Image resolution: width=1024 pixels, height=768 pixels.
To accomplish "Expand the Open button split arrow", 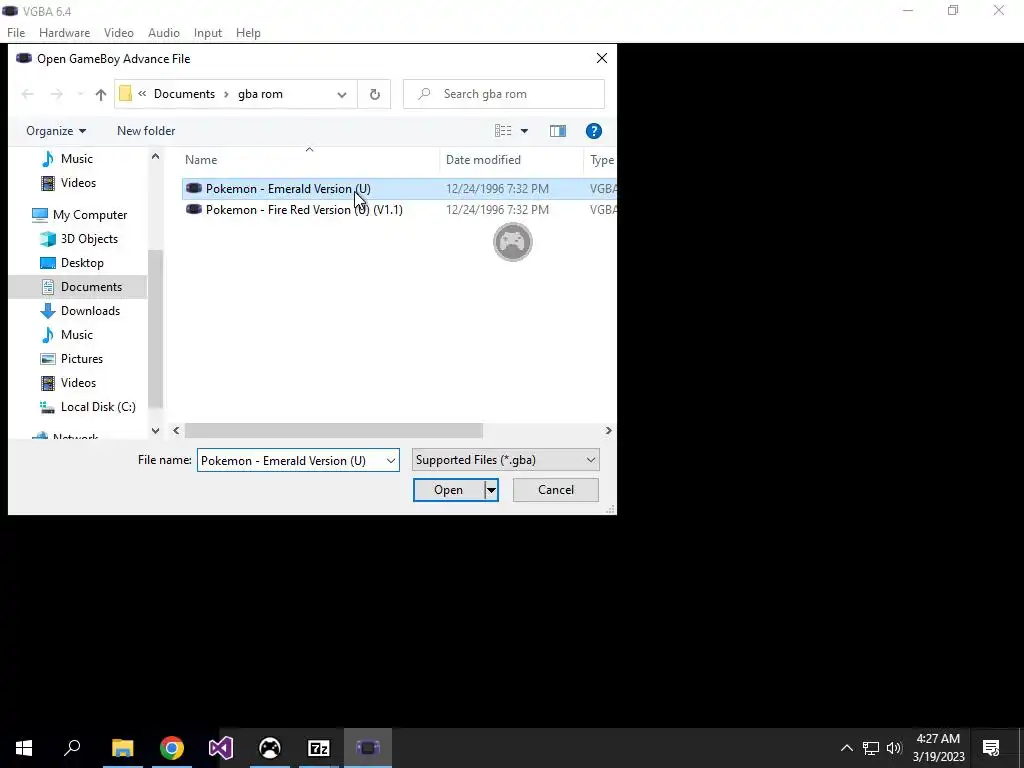I will (x=491, y=490).
